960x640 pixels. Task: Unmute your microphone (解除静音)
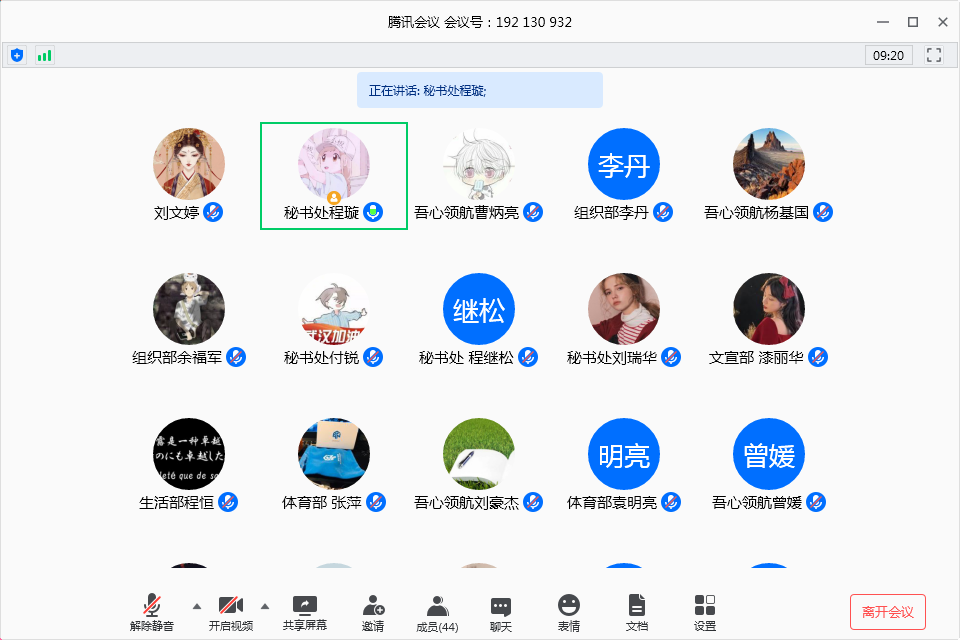pyautogui.click(x=152, y=612)
